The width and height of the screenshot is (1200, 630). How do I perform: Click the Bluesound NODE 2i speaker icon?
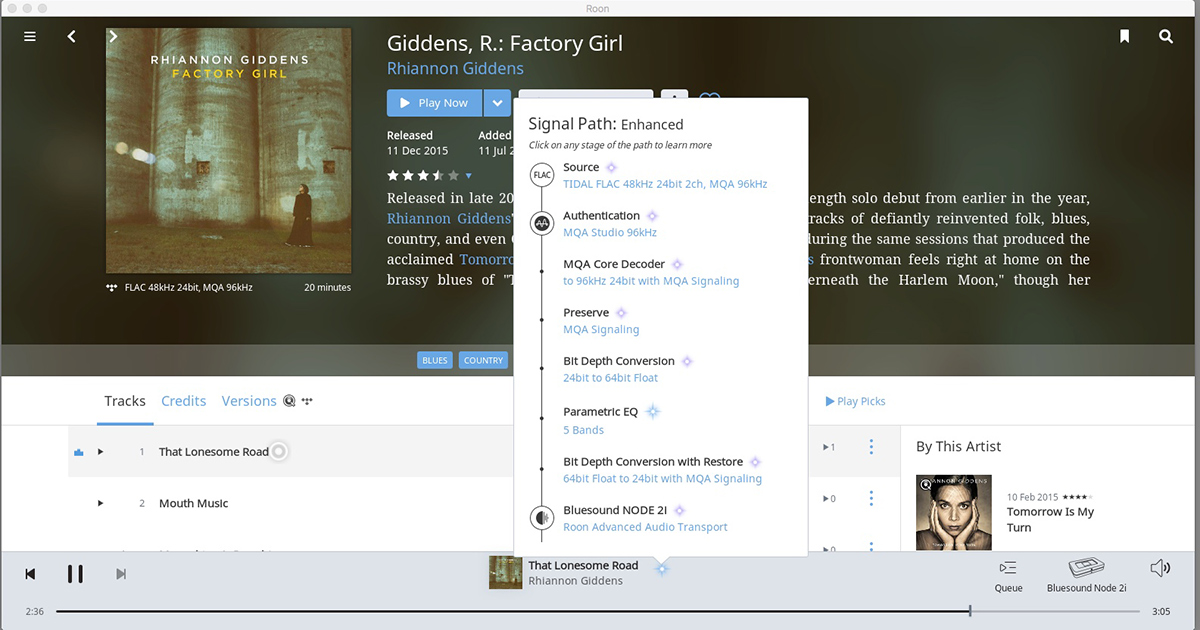(x=541, y=518)
